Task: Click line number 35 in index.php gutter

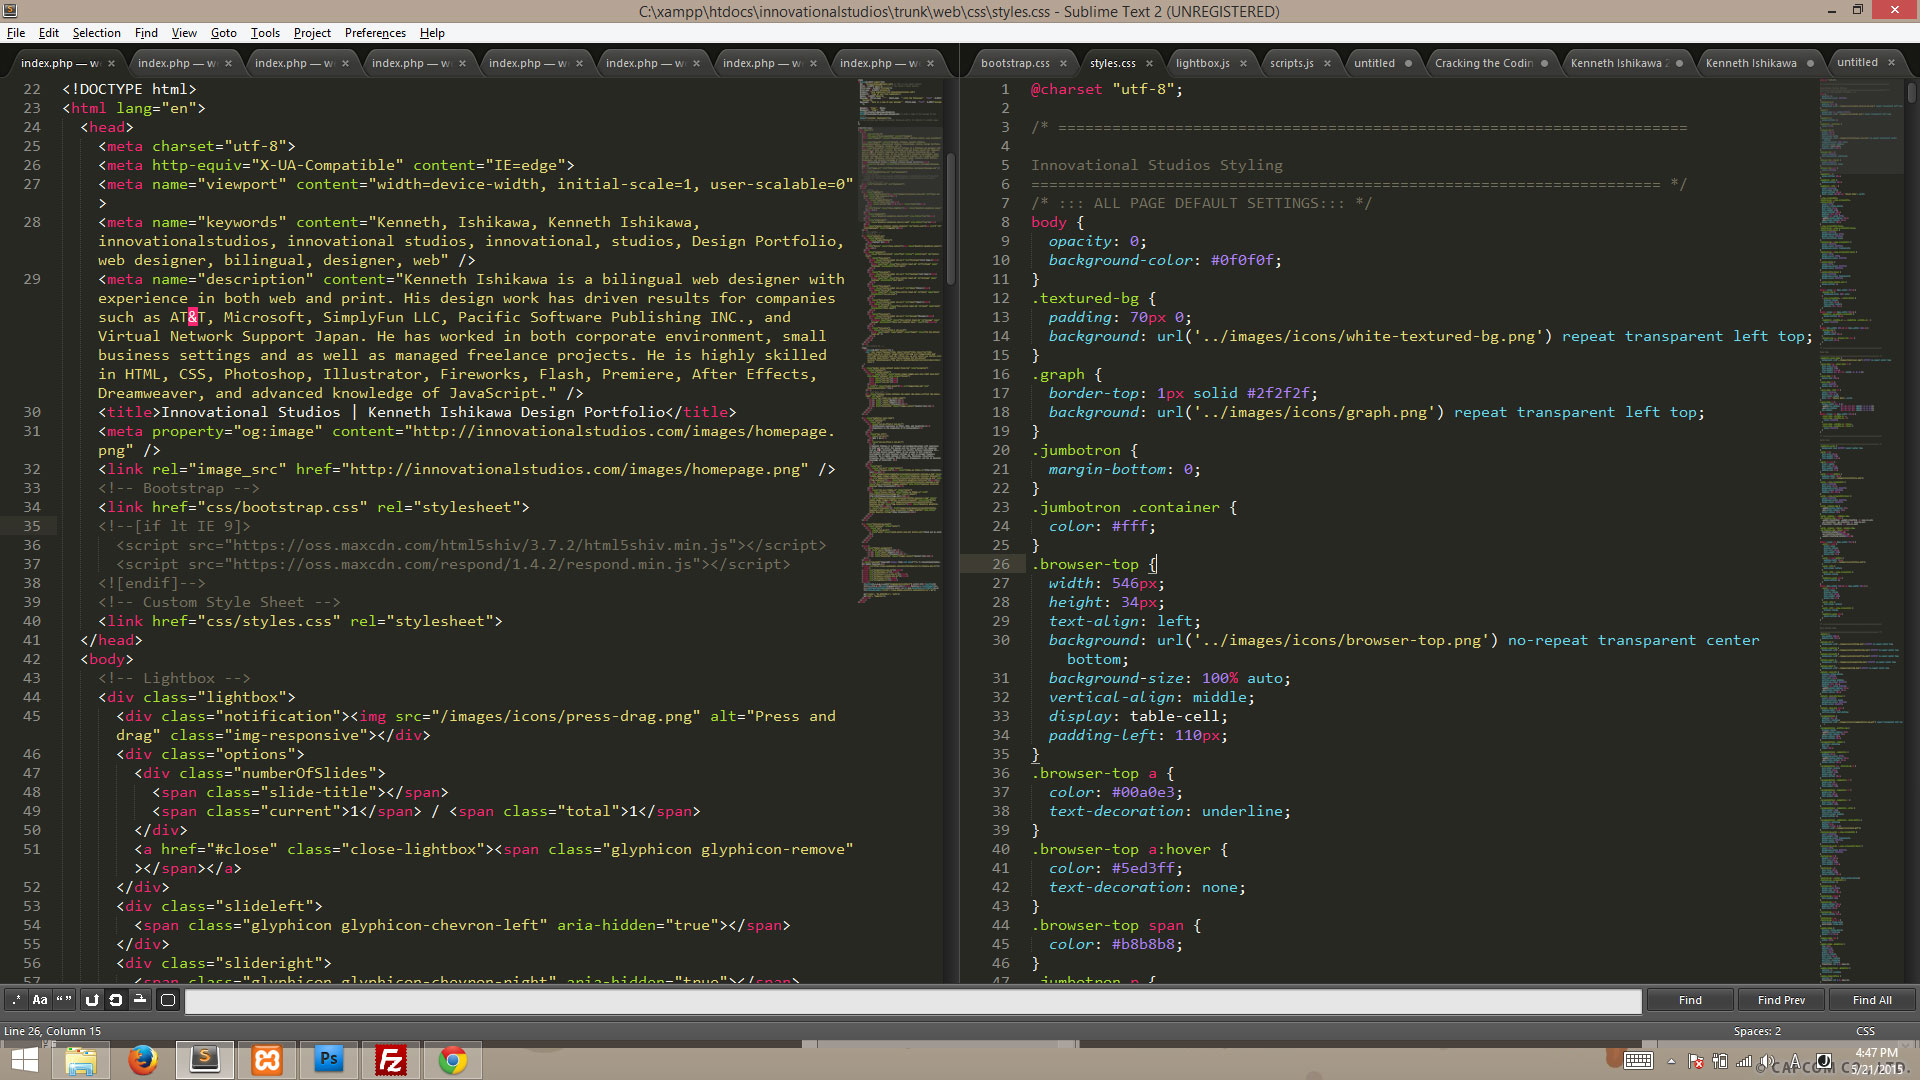Action: point(32,526)
